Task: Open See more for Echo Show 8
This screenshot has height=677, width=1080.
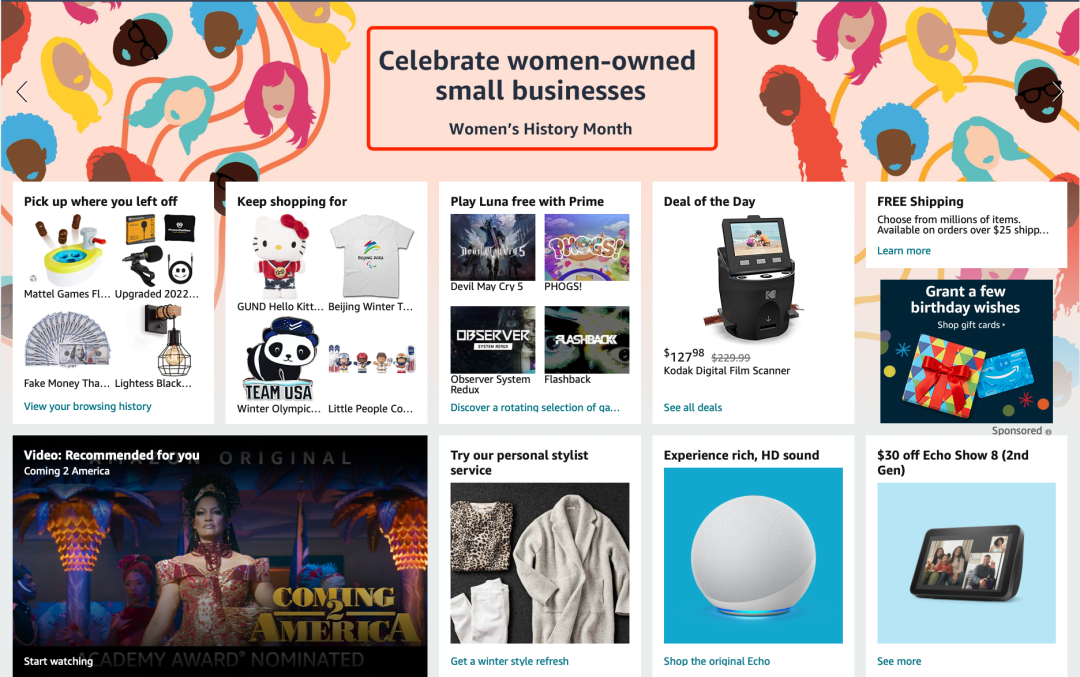Action: click(899, 661)
